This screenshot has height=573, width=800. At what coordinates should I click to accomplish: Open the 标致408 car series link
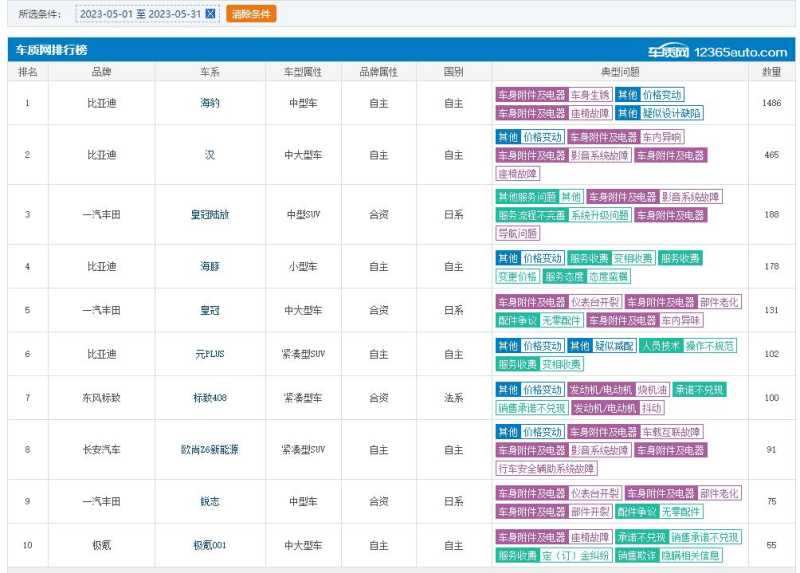[210, 398]
